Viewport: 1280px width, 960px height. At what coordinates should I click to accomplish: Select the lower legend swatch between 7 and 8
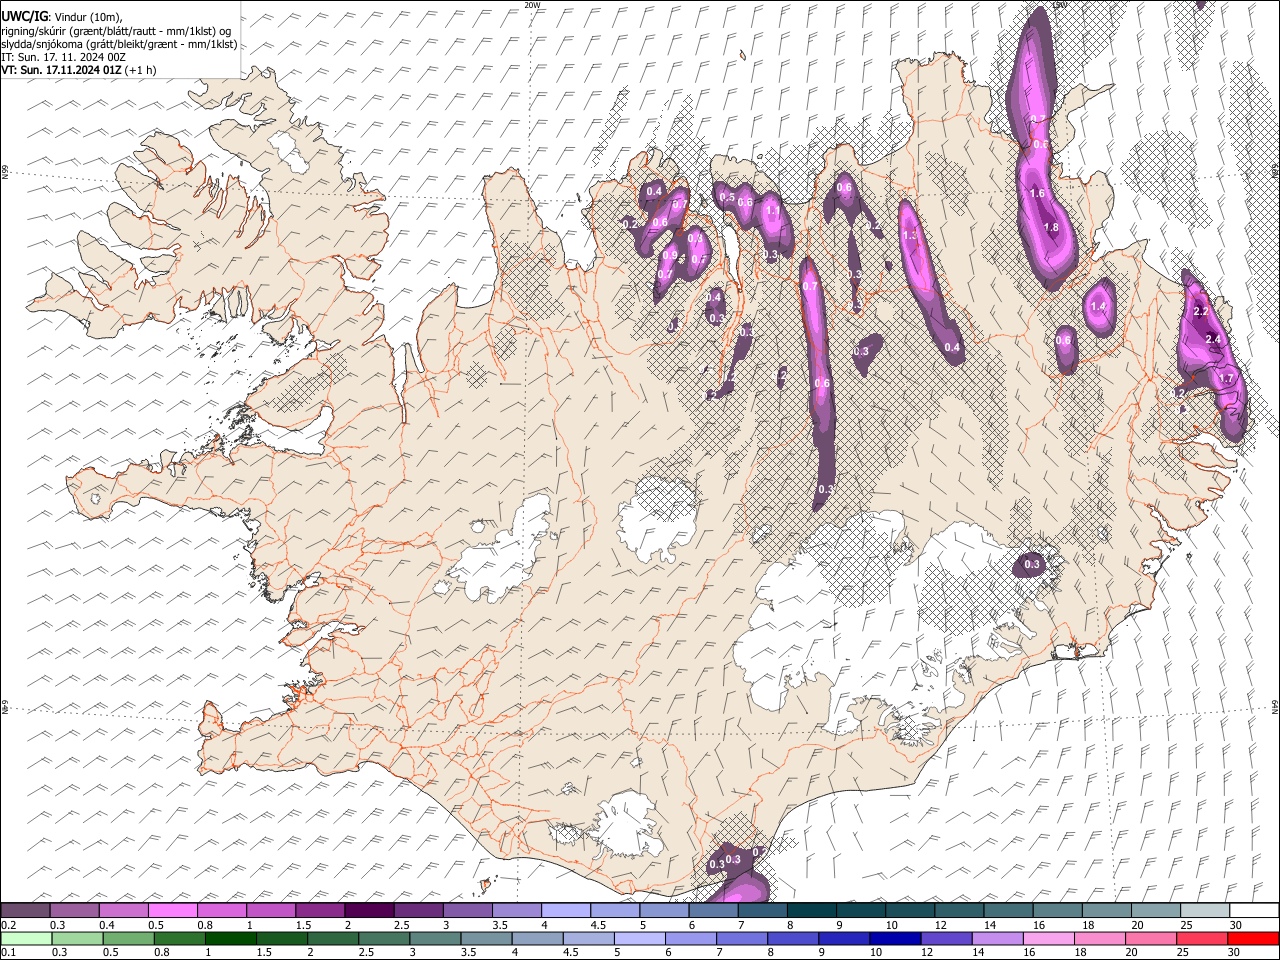741,938
